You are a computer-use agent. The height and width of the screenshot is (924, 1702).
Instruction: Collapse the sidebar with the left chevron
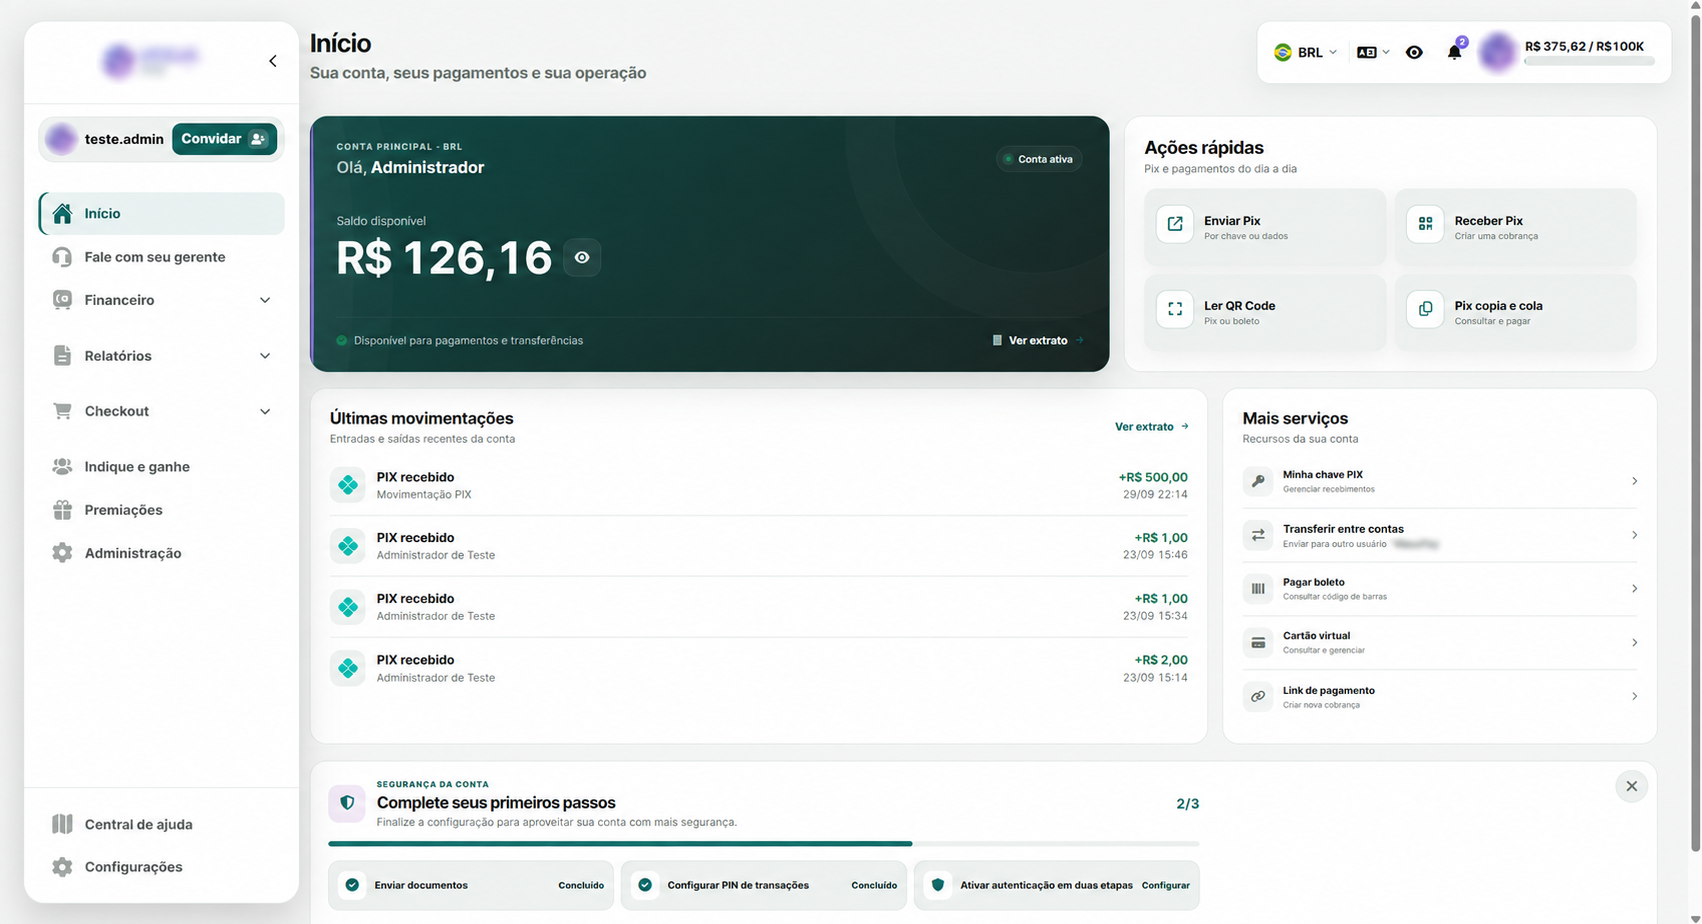pos(273,61)
